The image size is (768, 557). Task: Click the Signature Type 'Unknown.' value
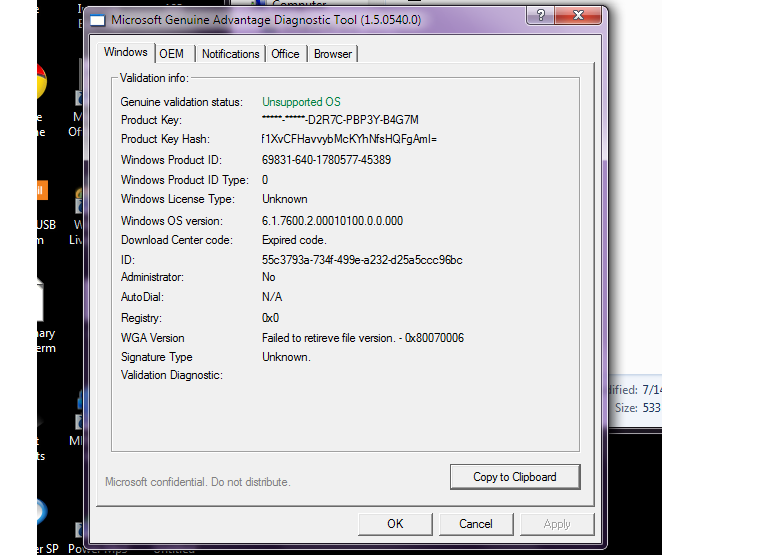286,357
